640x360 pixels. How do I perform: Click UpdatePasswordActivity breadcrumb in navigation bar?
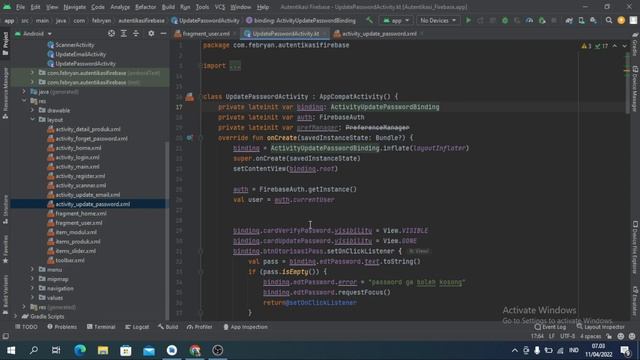tap(205, 20)
